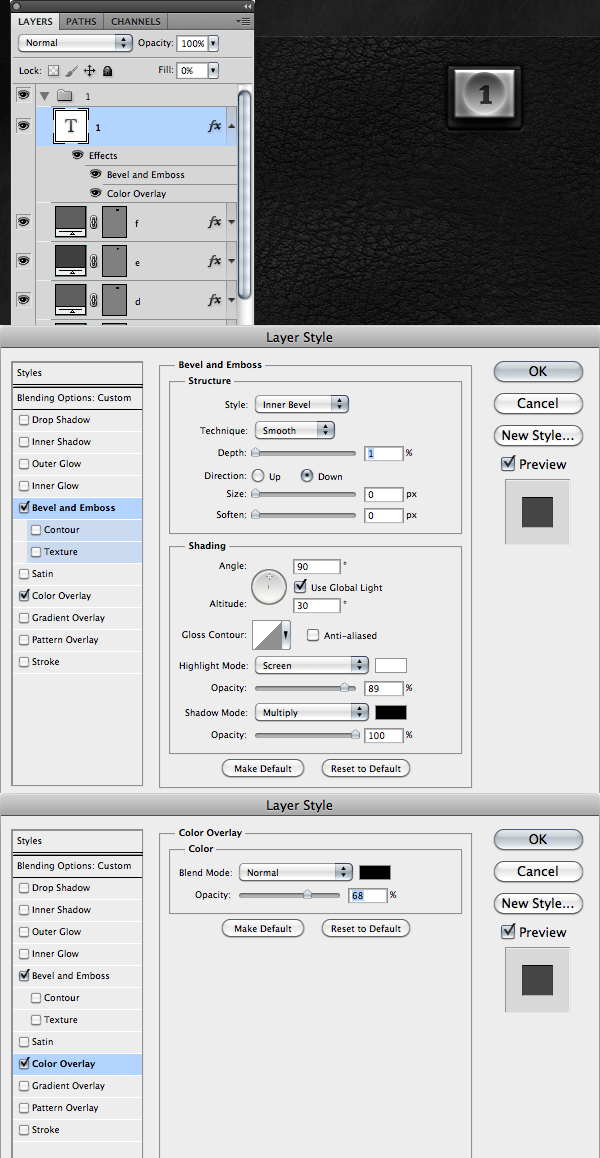Hide layer d with its eye icon
This screenshot has width=600, height=1158.
point(24,299)
